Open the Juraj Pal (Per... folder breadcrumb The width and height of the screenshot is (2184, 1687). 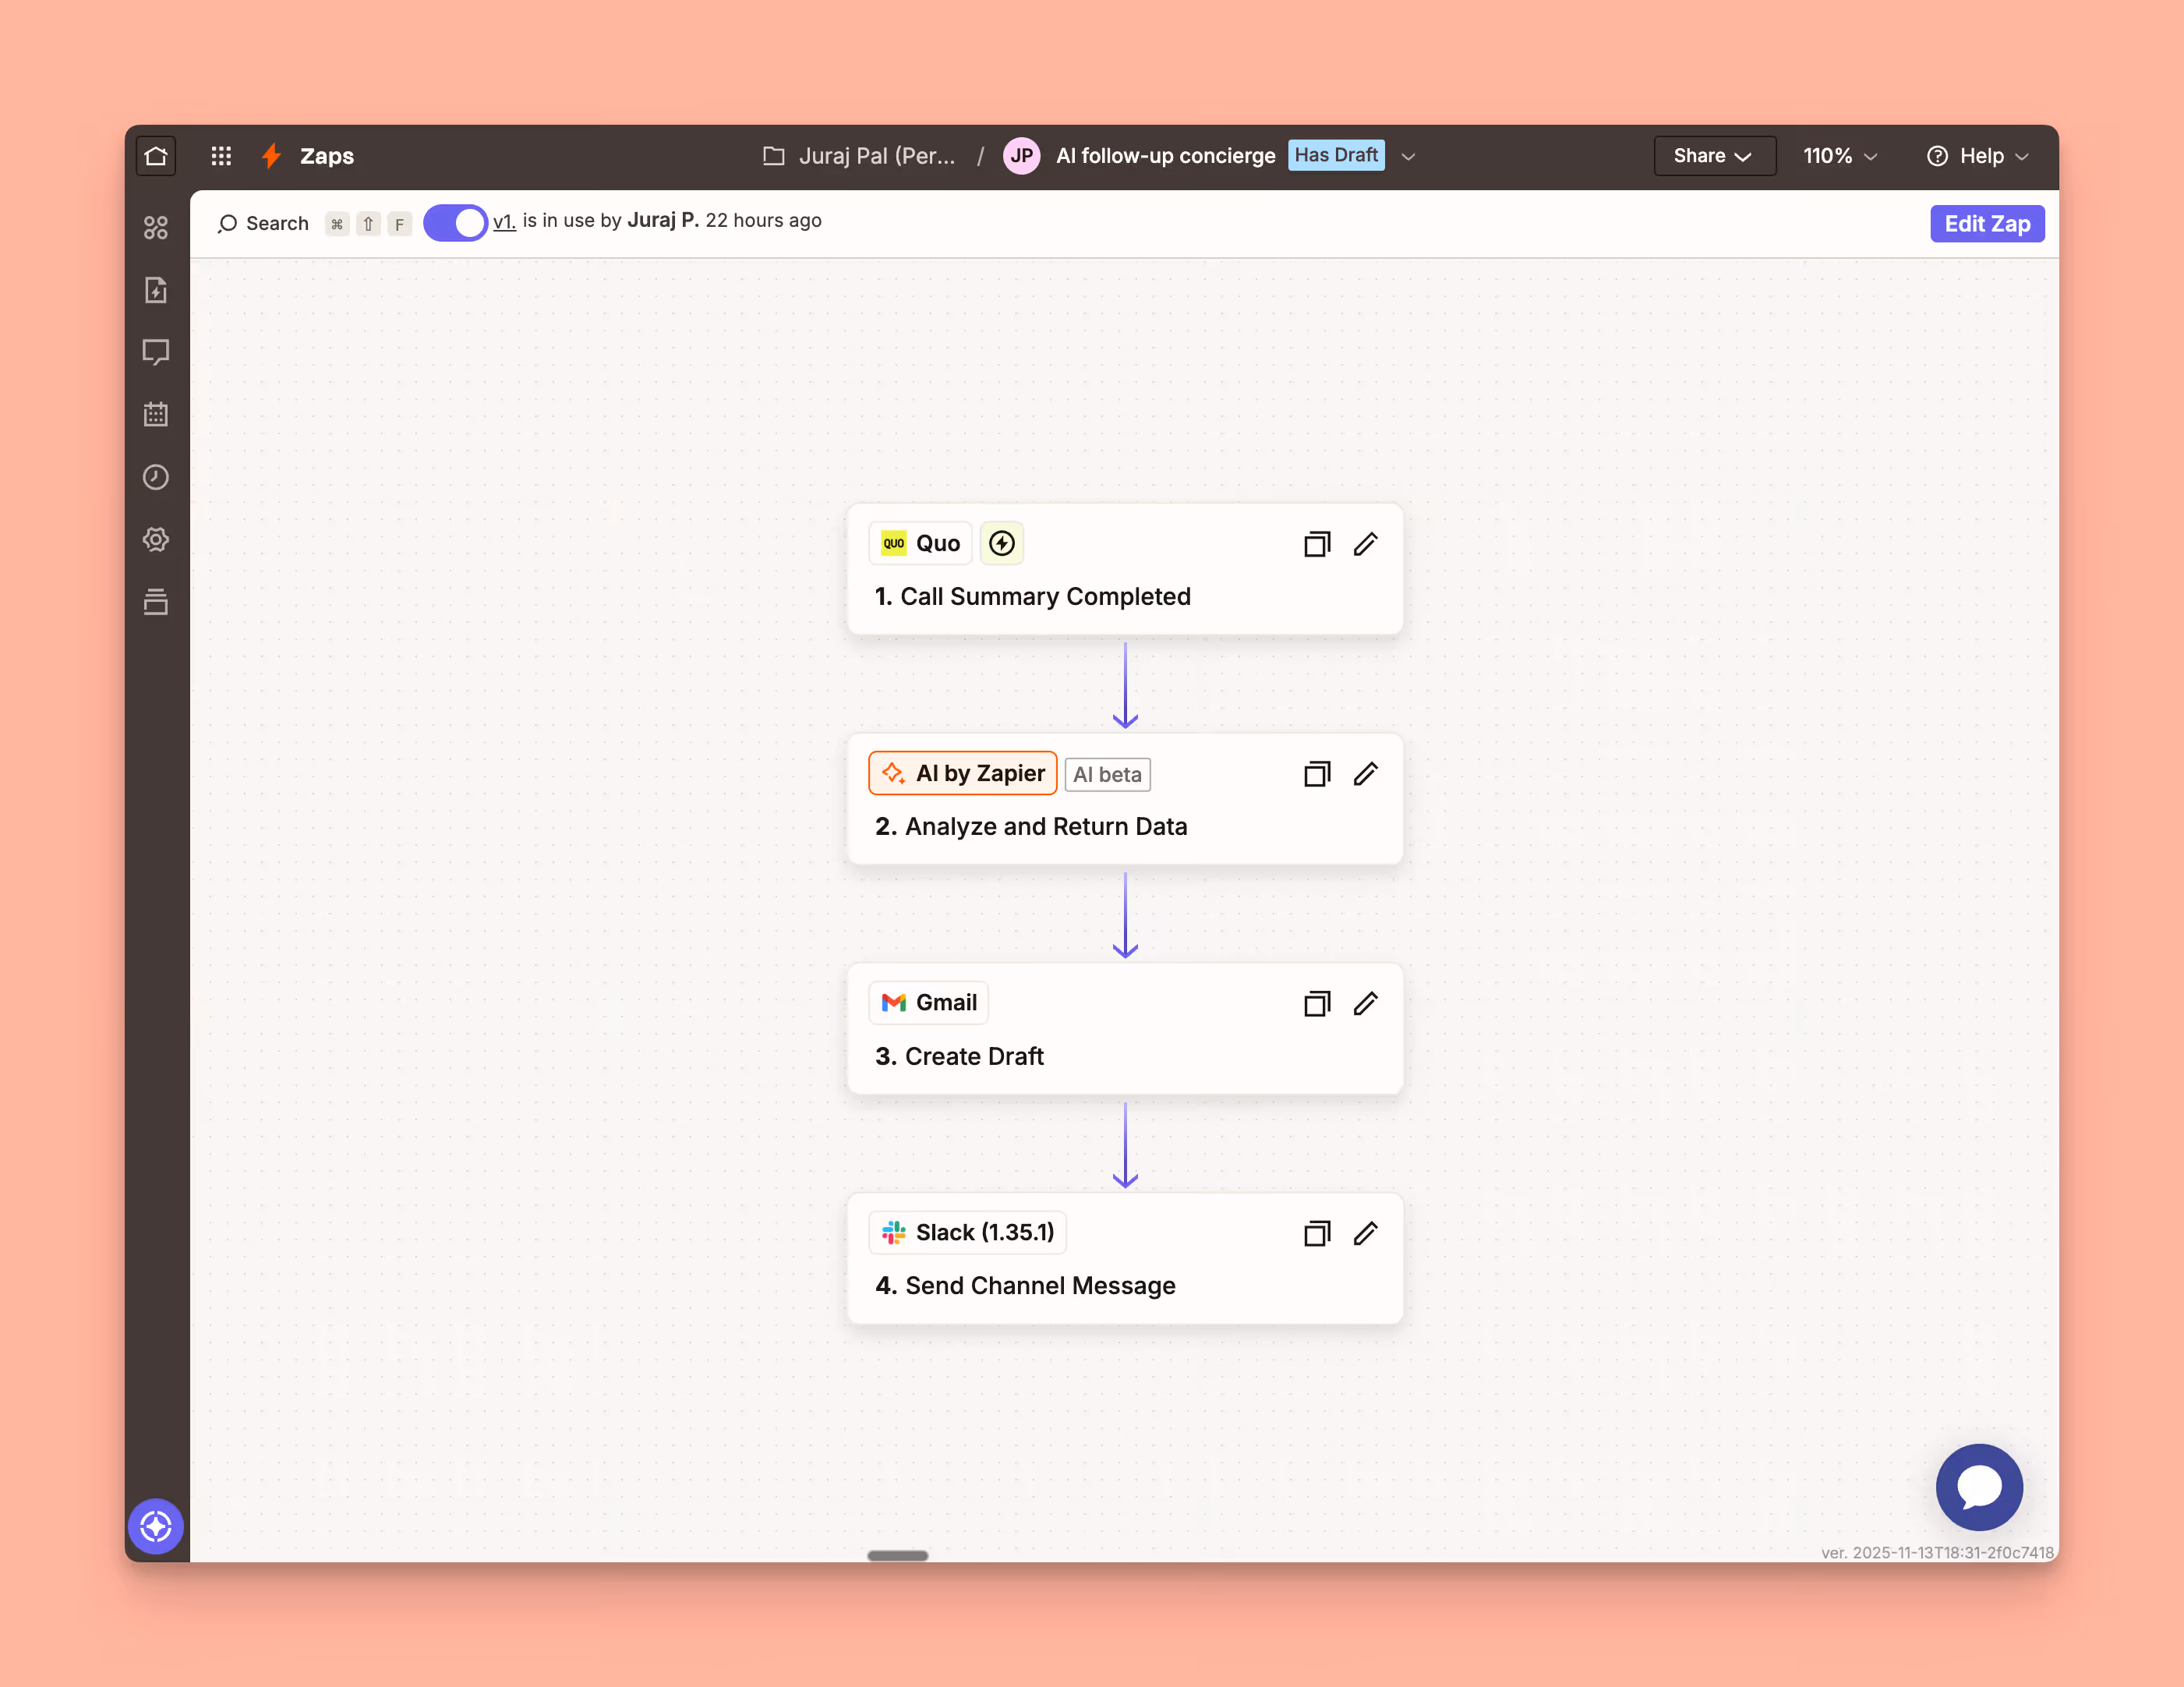pos(876,156)
